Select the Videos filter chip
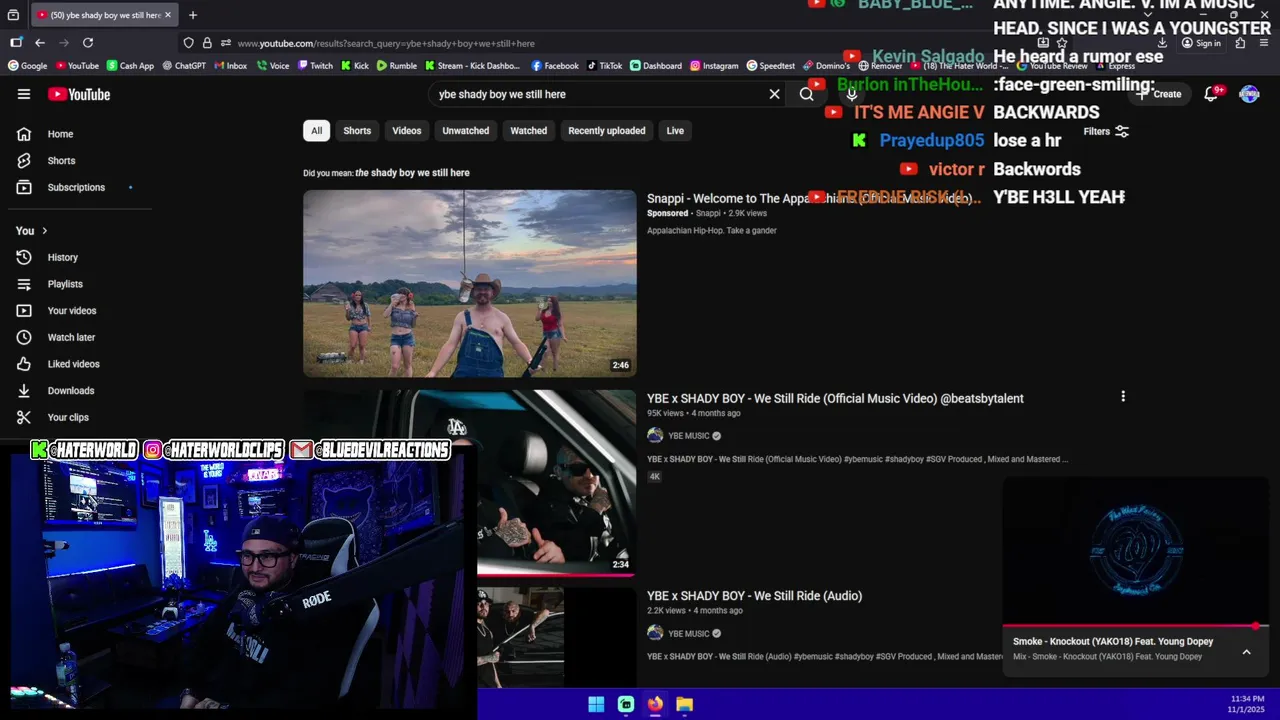Viewport: 1280px width, 720px height. (x=407, y=131)
